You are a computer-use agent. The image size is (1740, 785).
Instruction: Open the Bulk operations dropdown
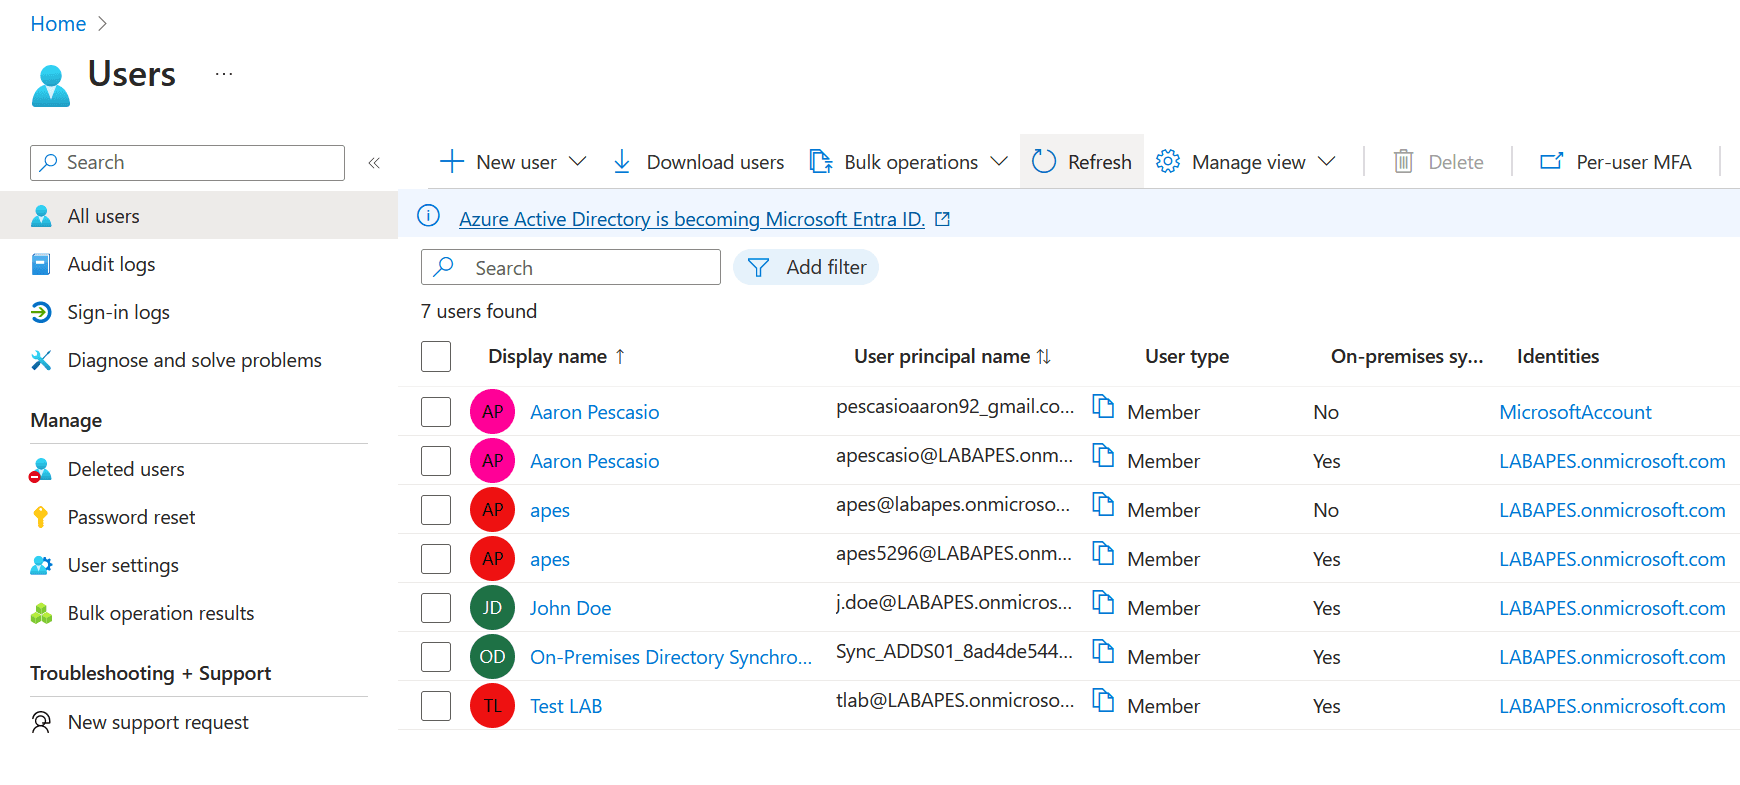pyautogui.click(x=998, y=162)
